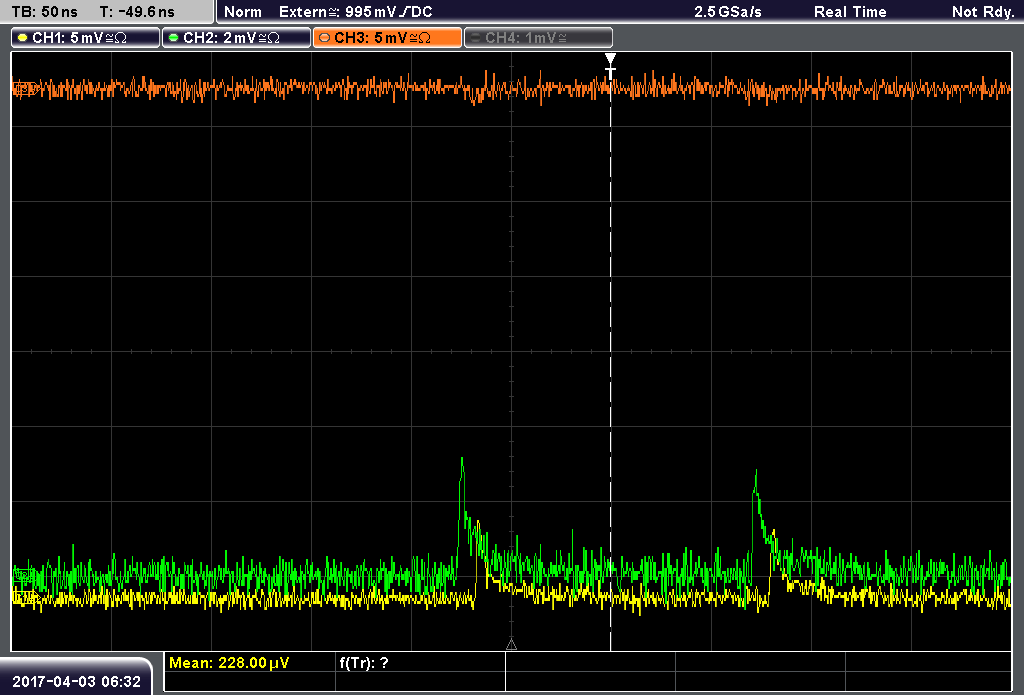Screen dimensions: 1024x695
Task: Click the Norm trigger mode label
Action: tap(243, 12)
